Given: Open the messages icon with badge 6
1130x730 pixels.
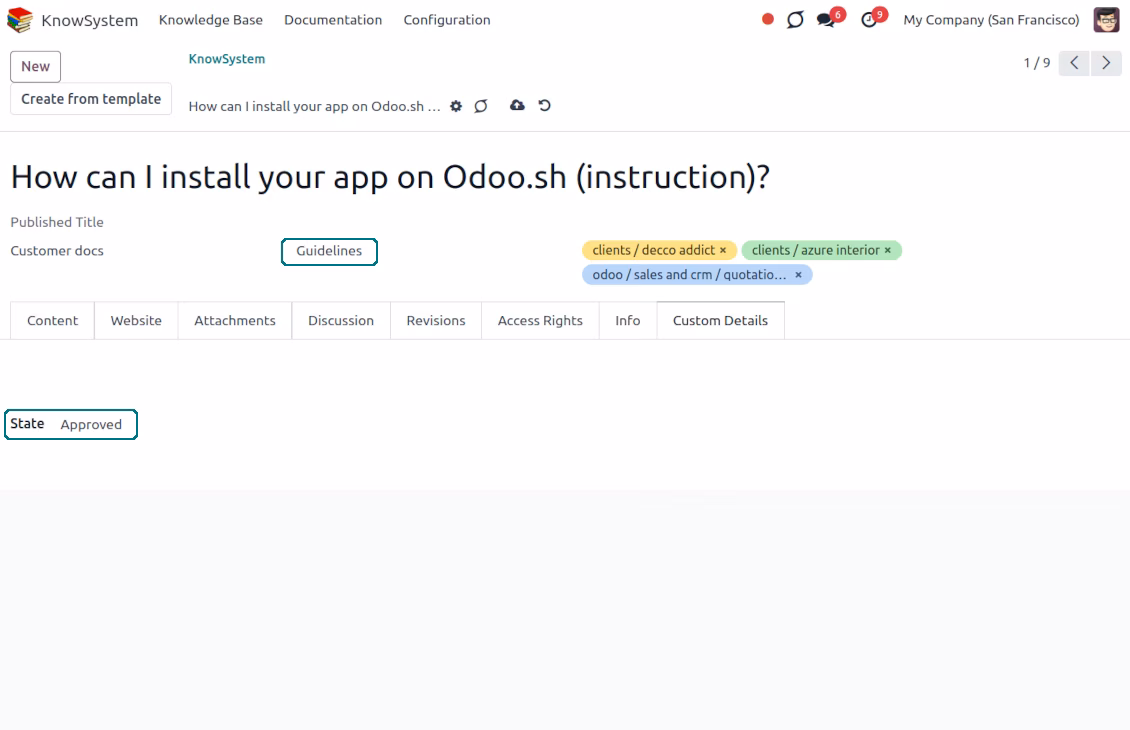Looking at the screenshot, I should tap(827, 19).
